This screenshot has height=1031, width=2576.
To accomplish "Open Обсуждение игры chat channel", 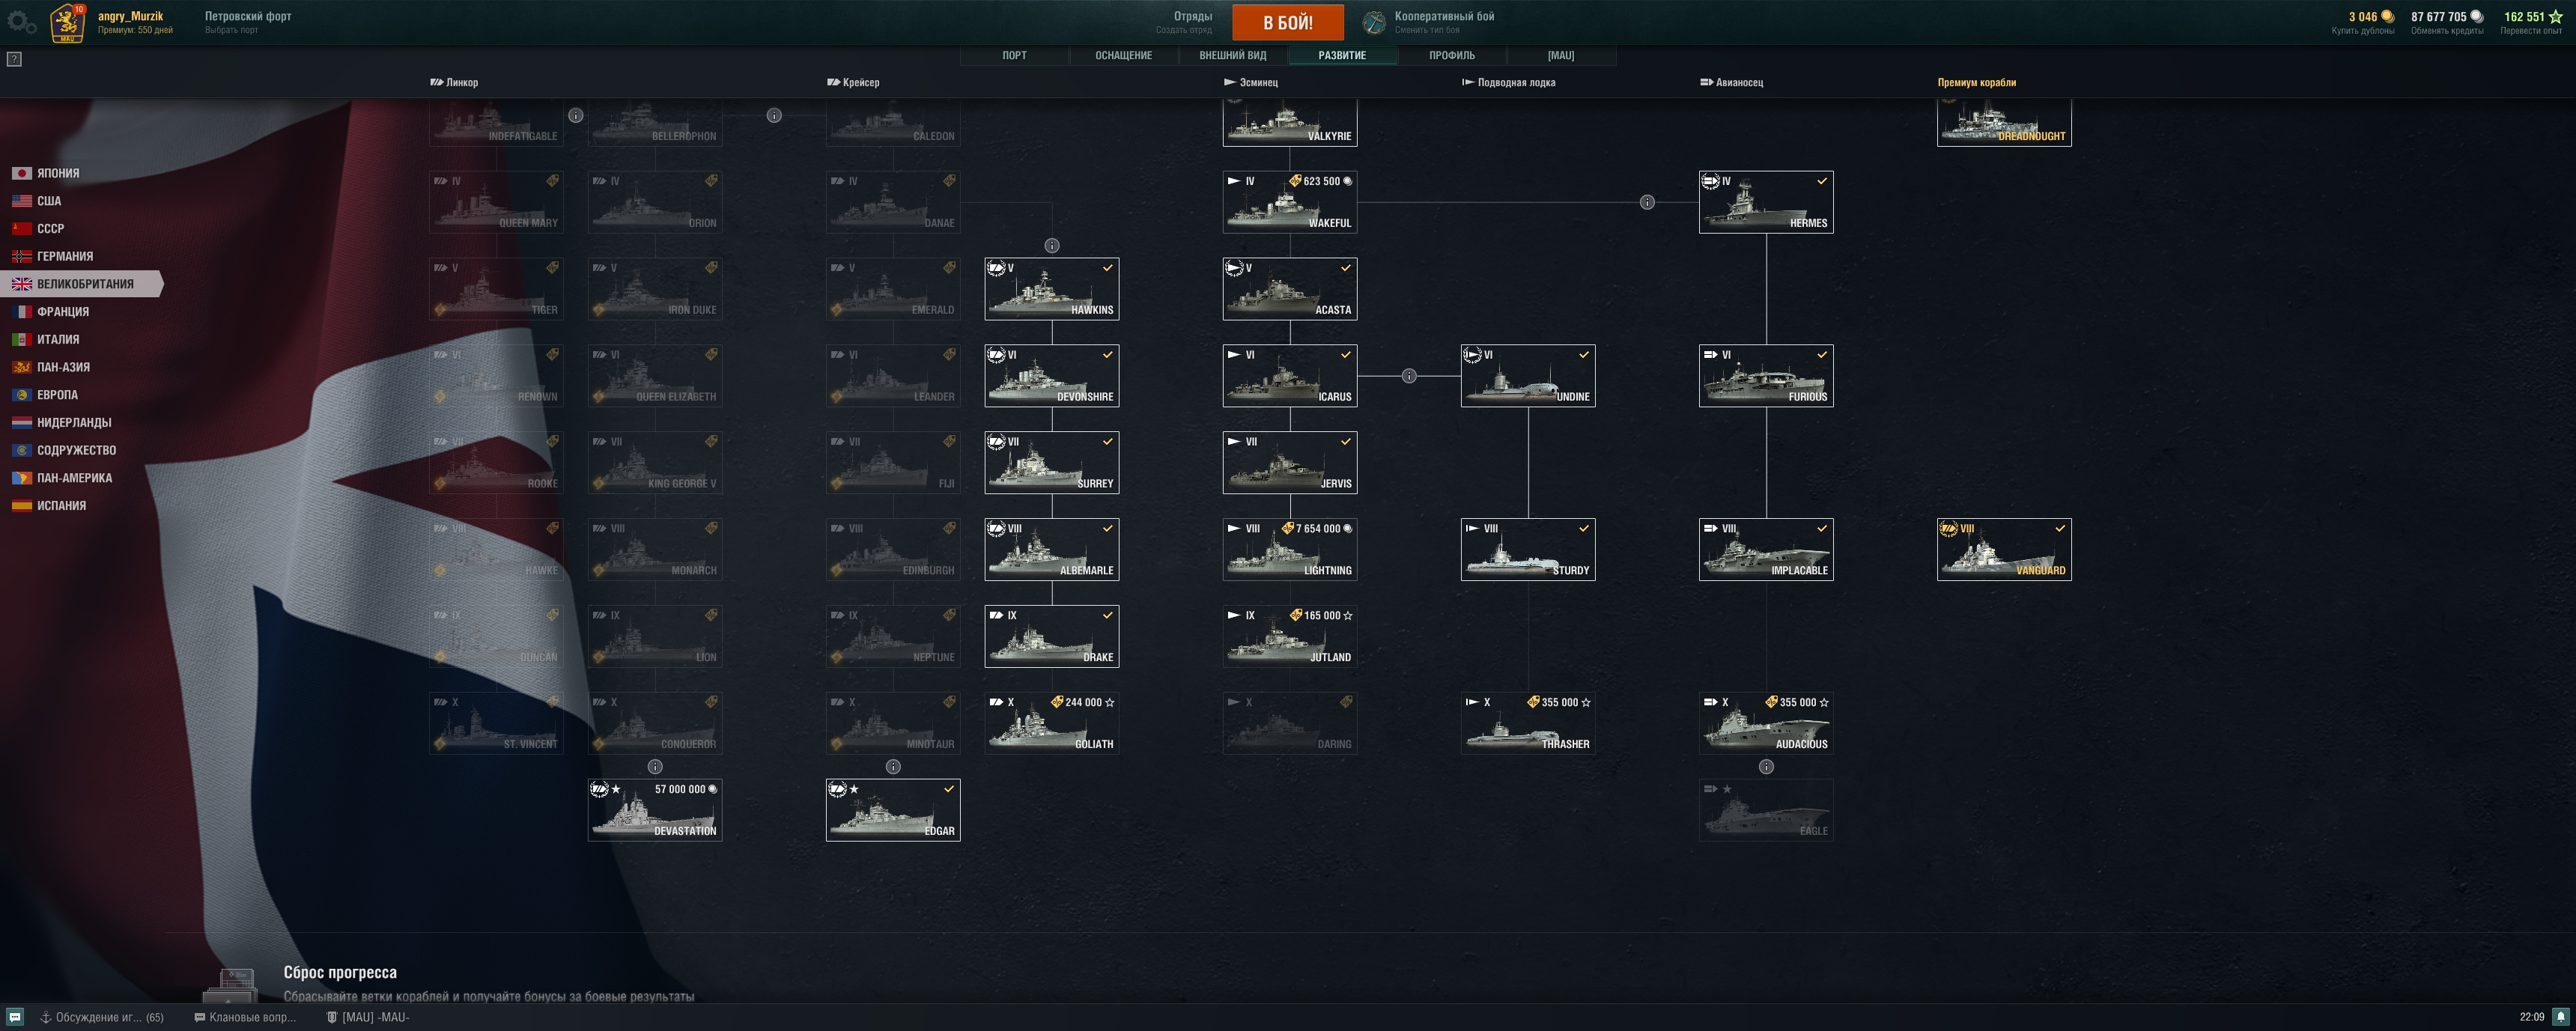I will coord(102,1017).
